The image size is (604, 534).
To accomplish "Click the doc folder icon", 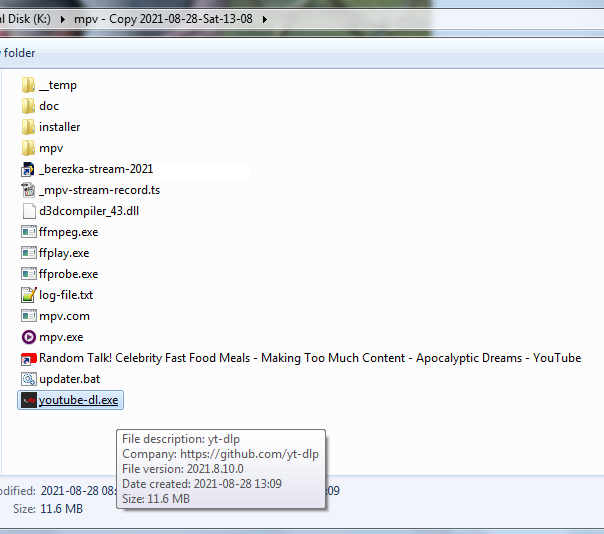I will [28, 106].
